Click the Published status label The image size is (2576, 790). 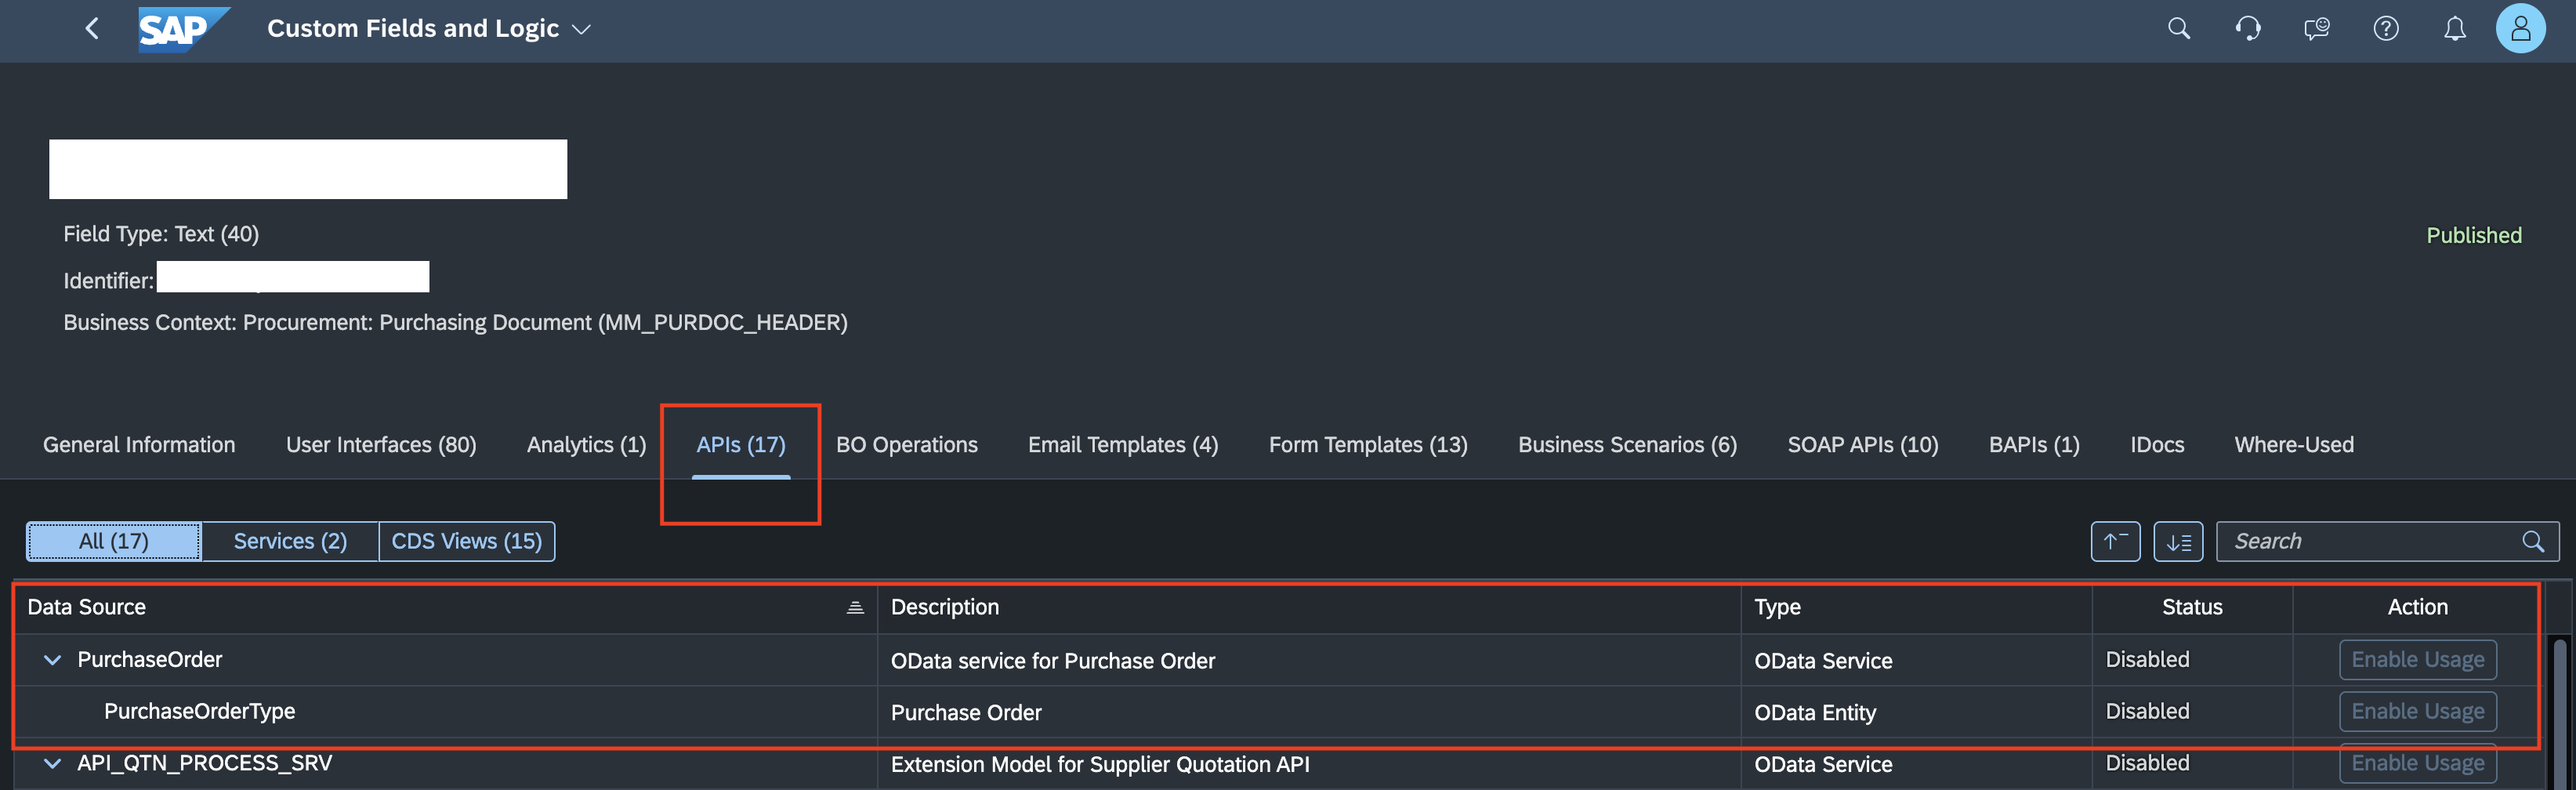pos(2474,235)
